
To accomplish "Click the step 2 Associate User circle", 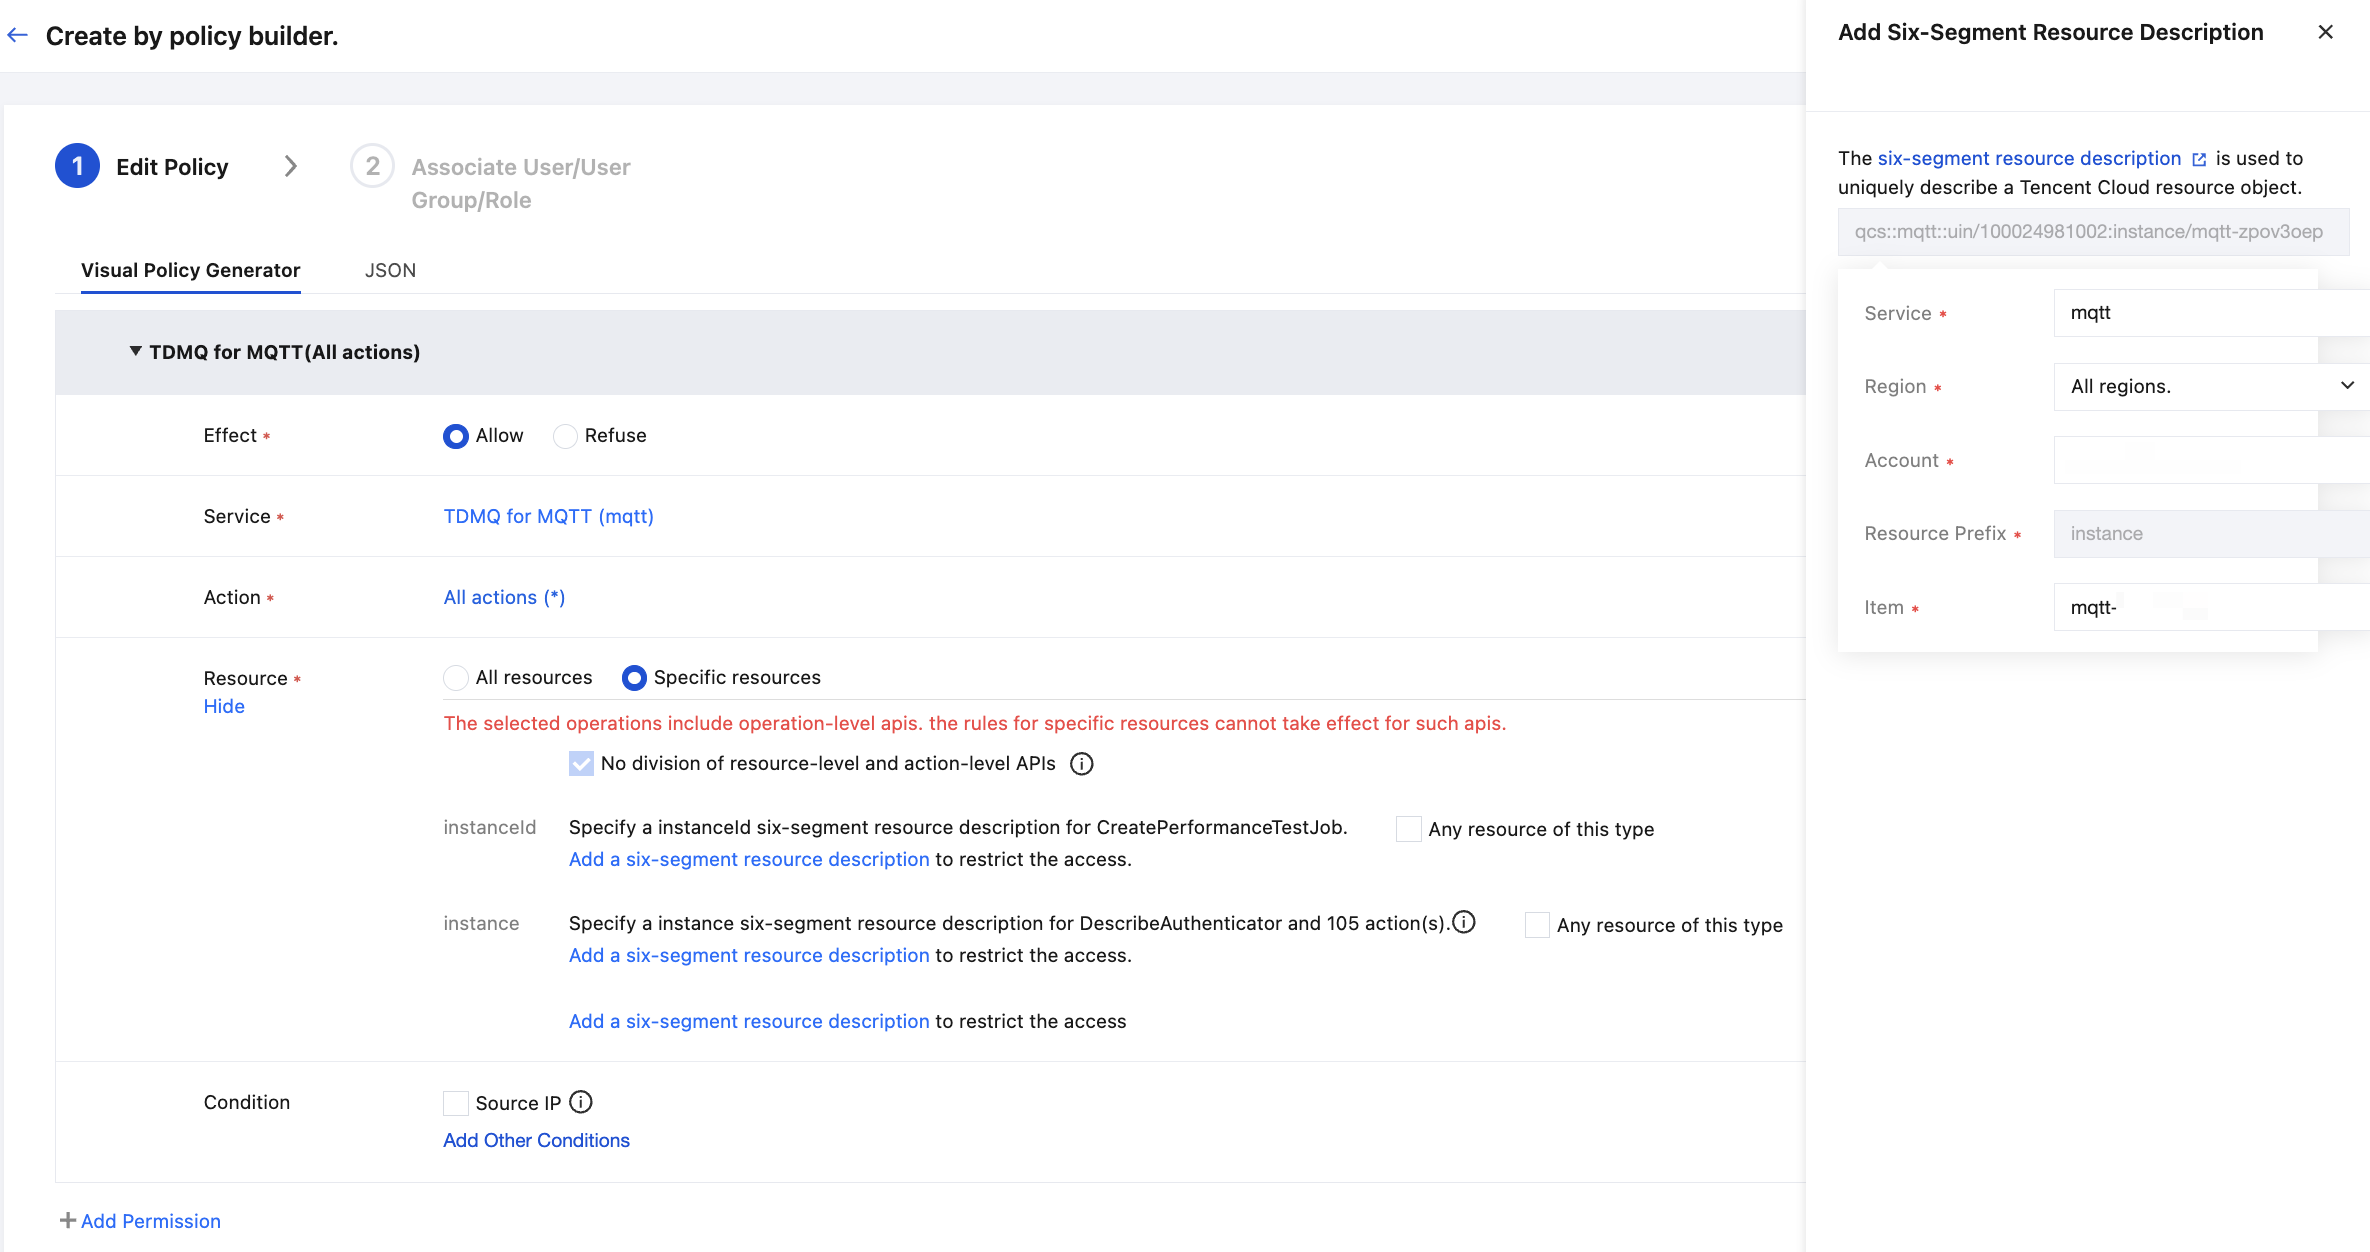I will [x=372, y=166].
